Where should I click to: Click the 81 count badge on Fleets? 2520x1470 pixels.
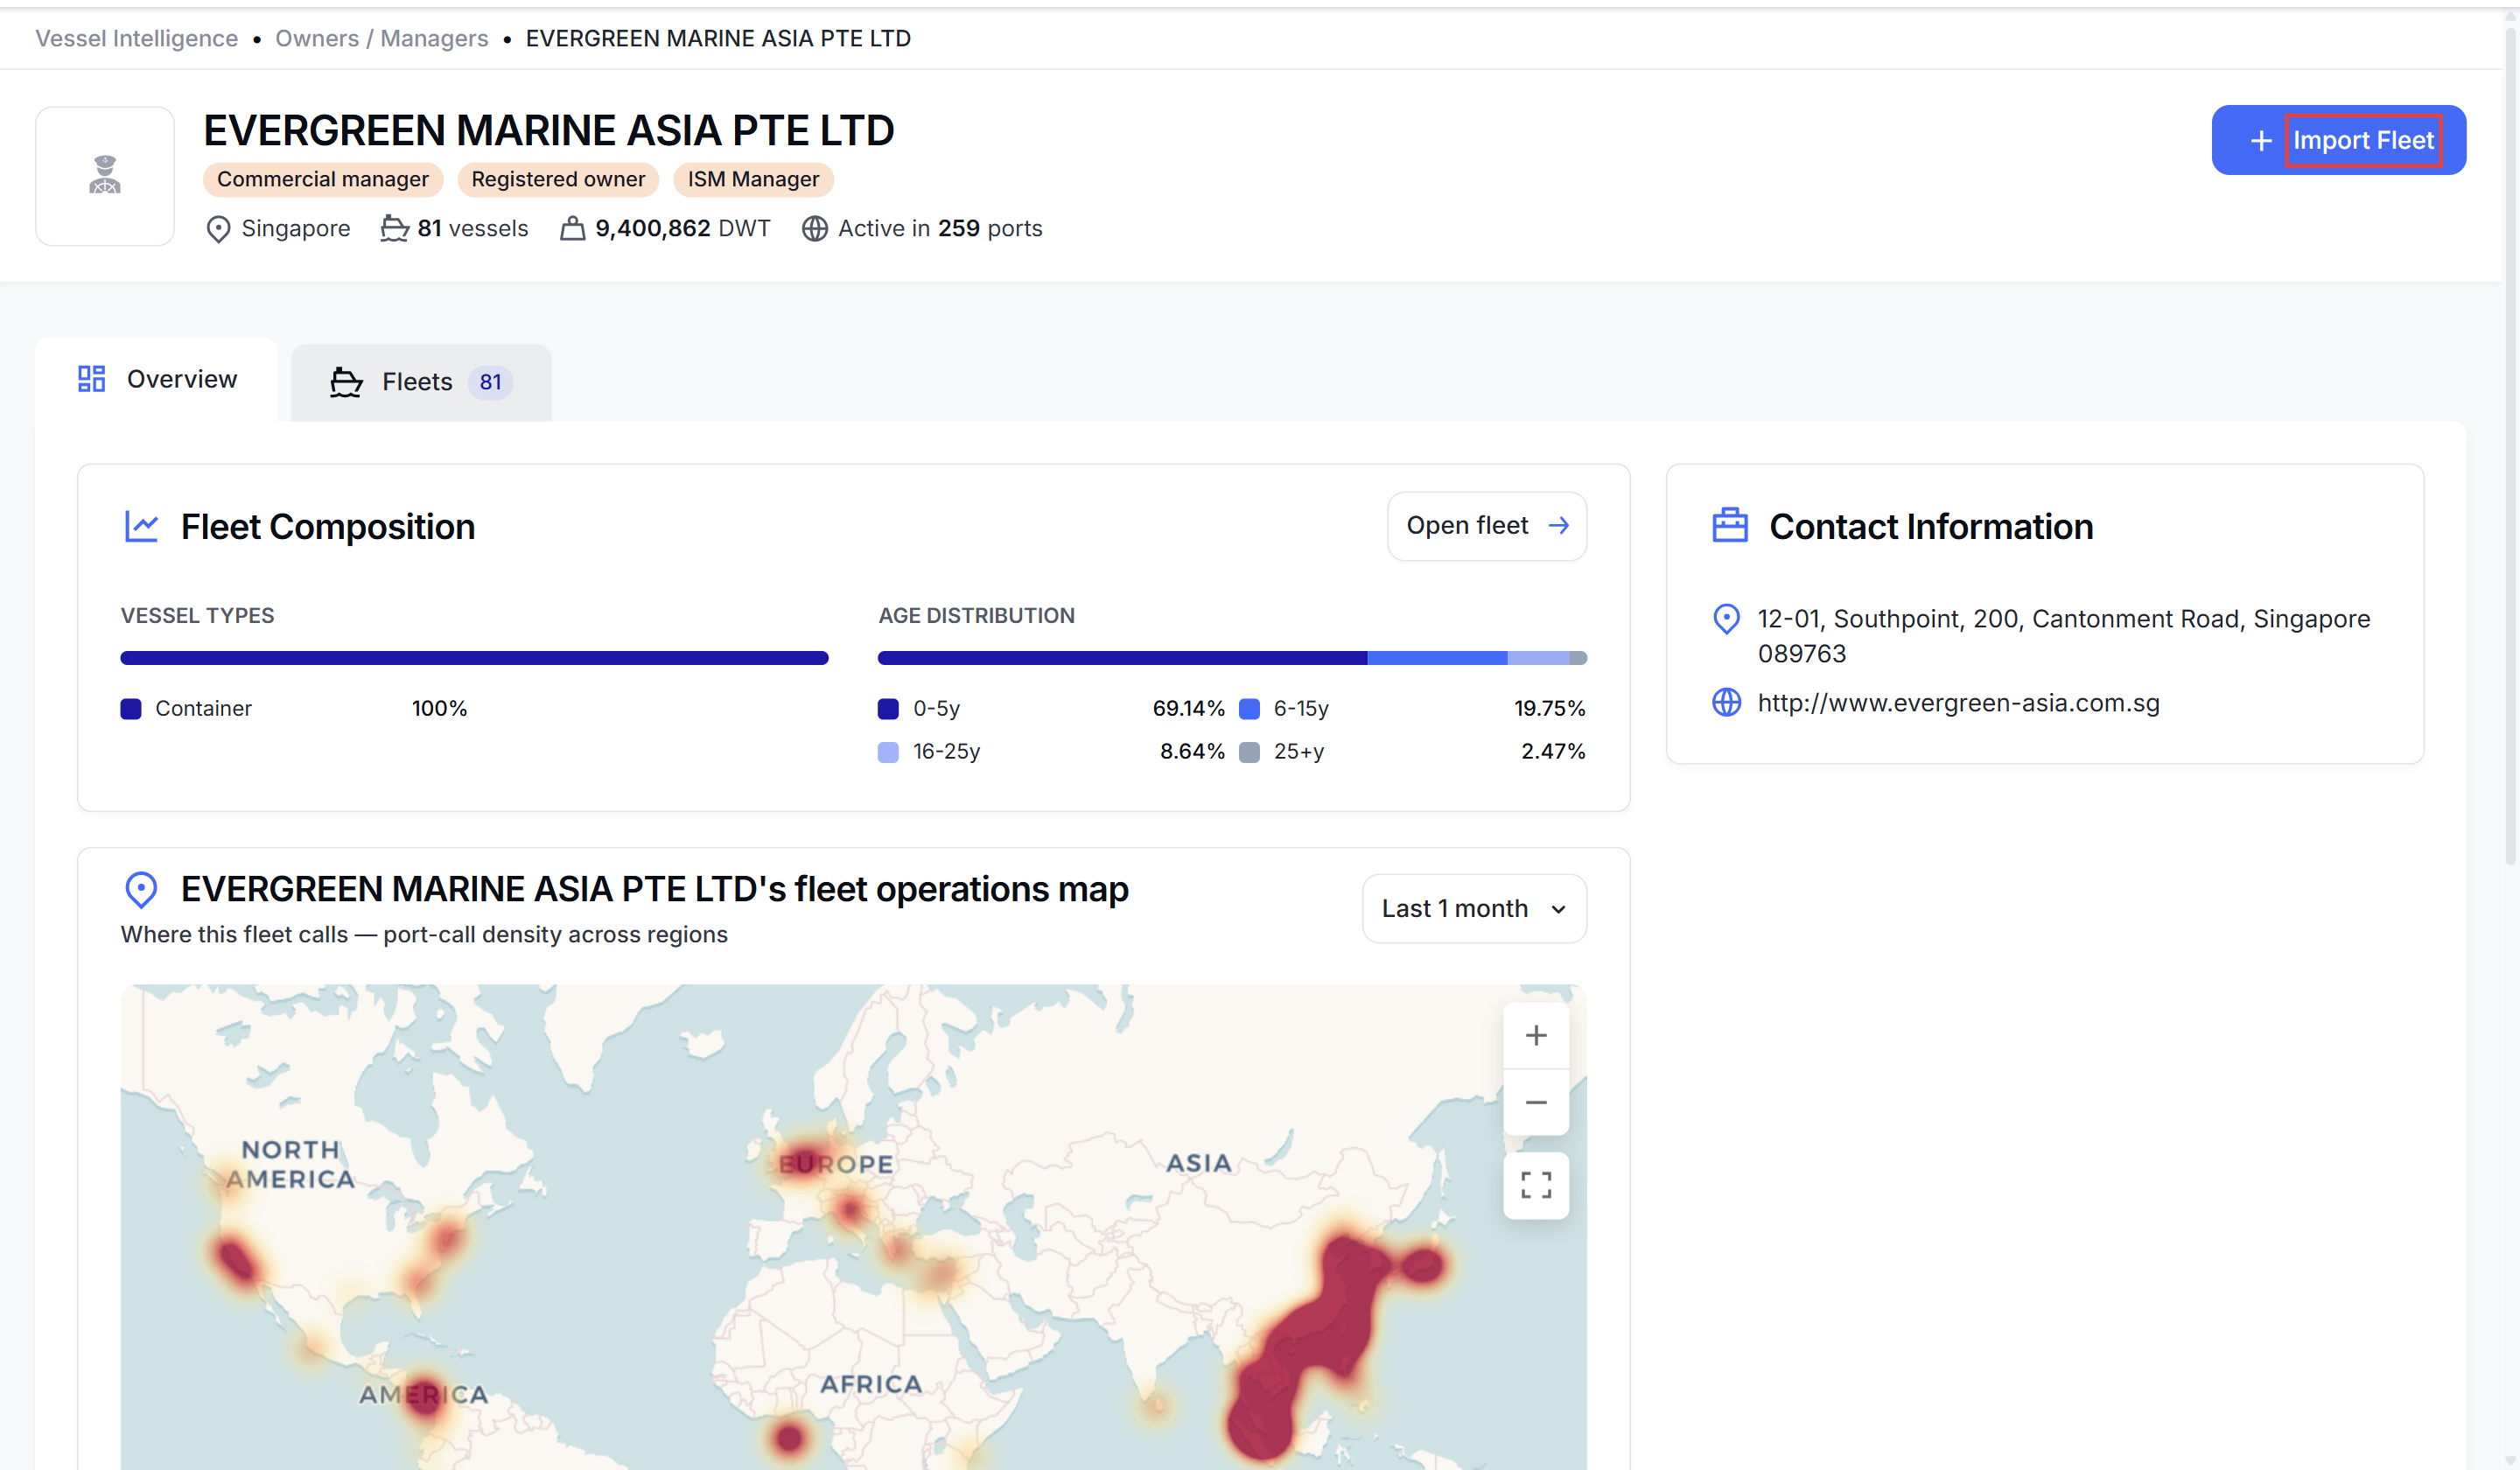(490, 382)
